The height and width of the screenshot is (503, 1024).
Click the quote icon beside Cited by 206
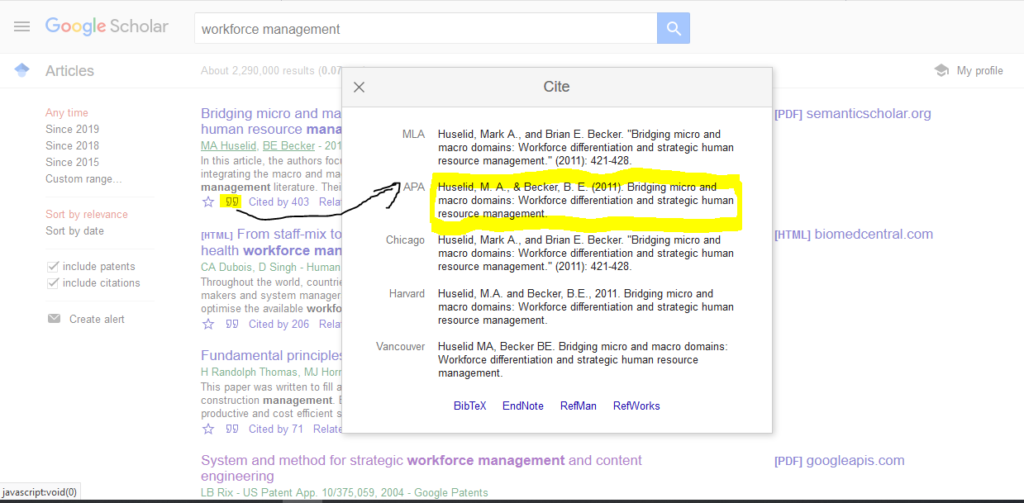pos(231,324)
